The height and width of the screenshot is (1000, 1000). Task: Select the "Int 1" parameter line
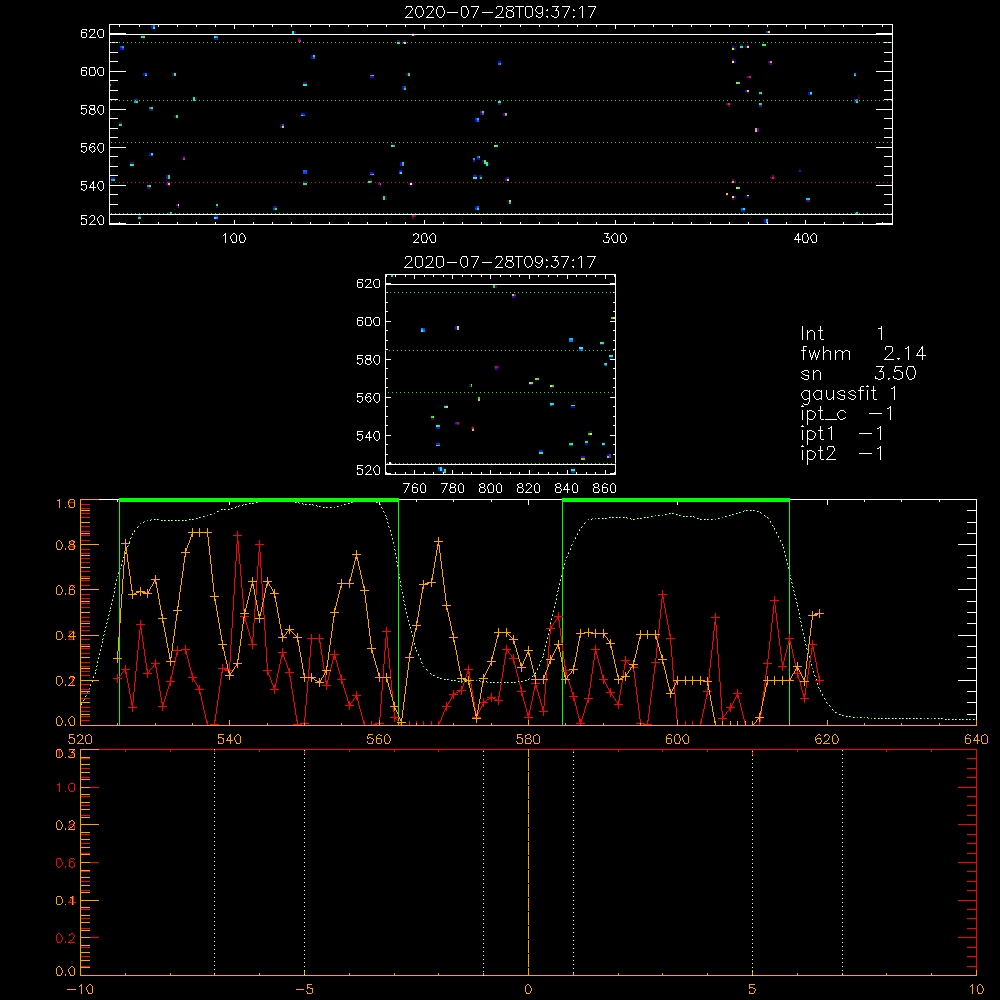click(842, 334)
